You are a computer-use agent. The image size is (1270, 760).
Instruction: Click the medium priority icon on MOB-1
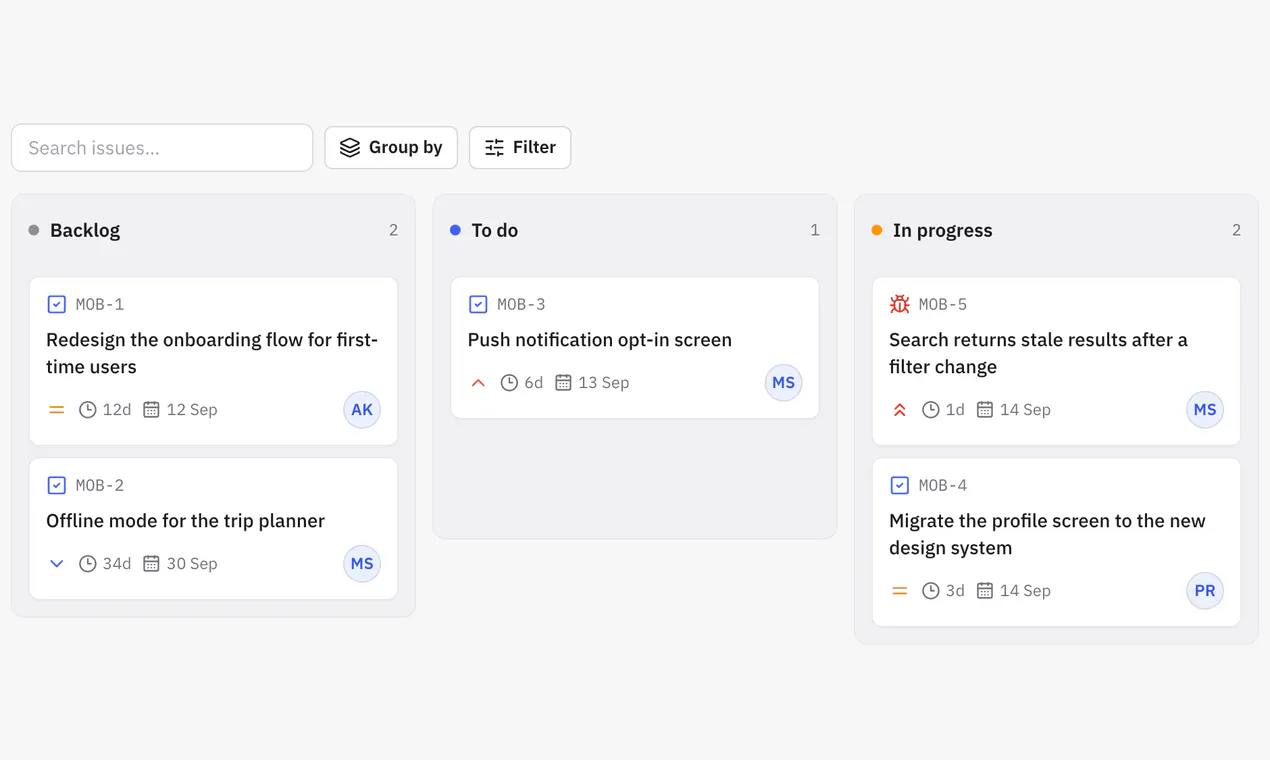(57, 410)
